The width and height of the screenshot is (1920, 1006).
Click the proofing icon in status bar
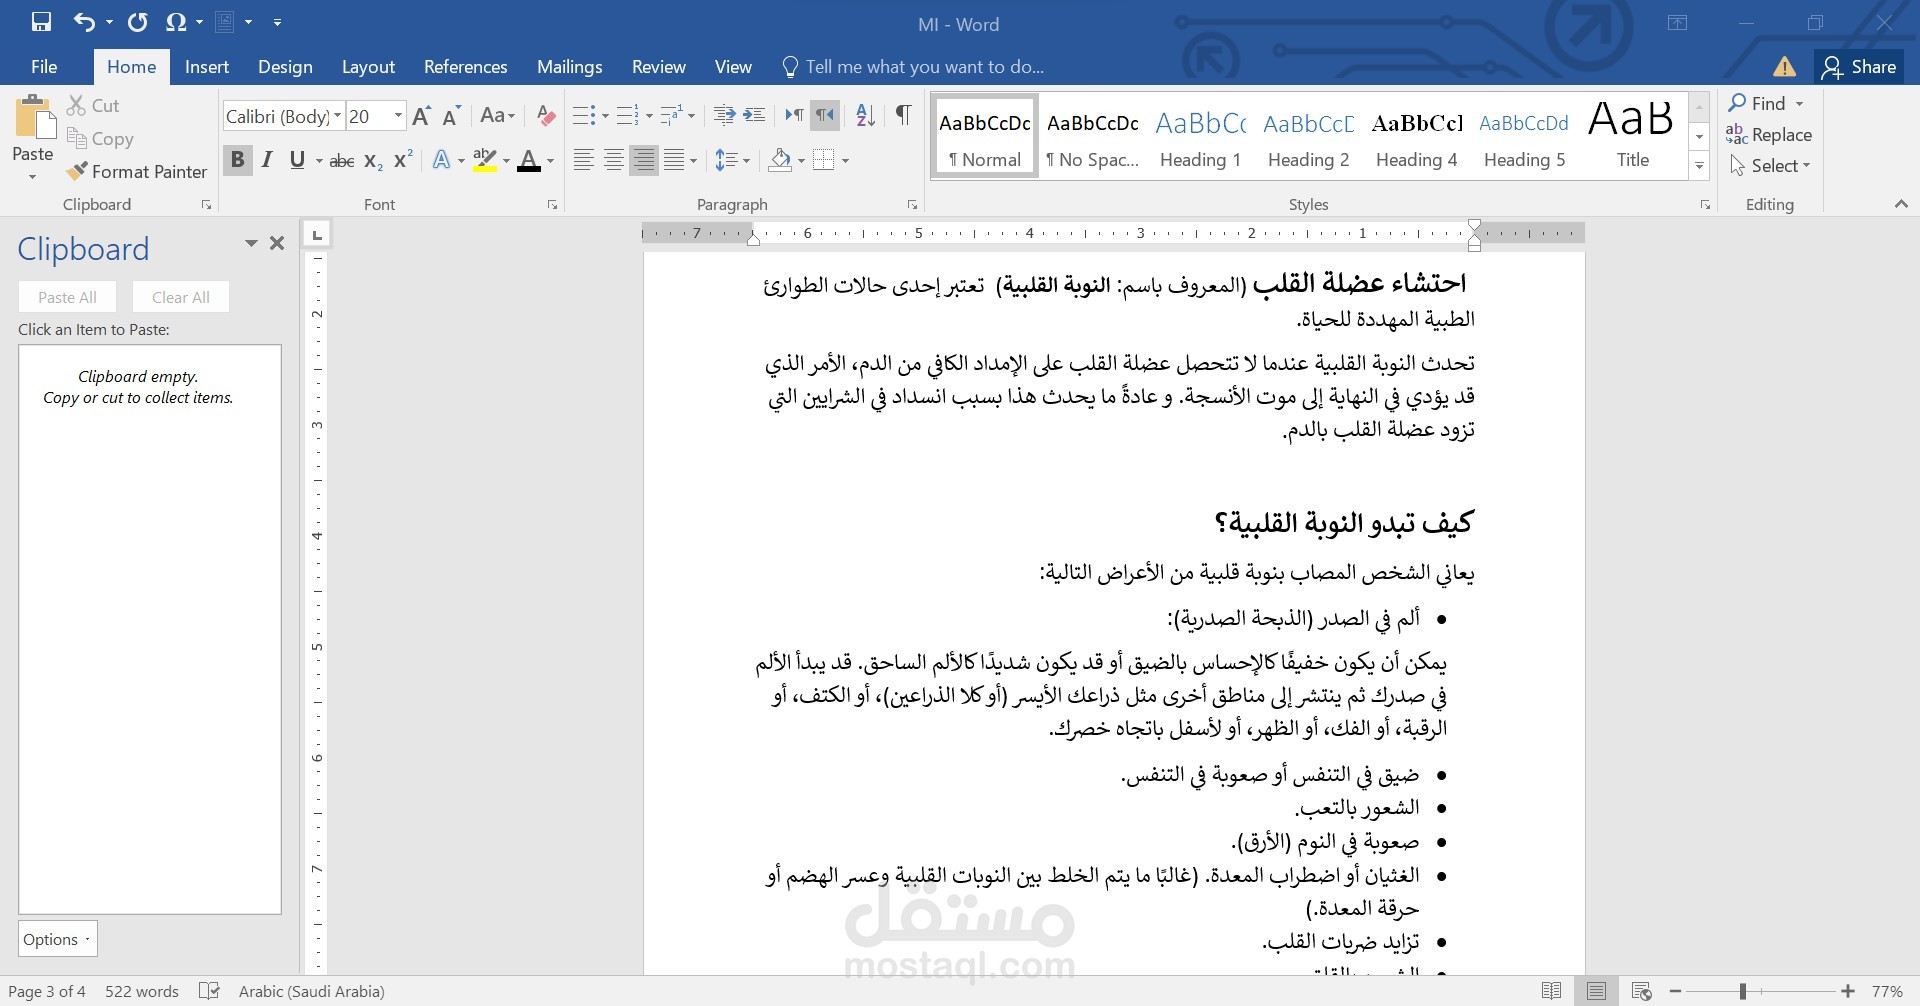(209, 991)
